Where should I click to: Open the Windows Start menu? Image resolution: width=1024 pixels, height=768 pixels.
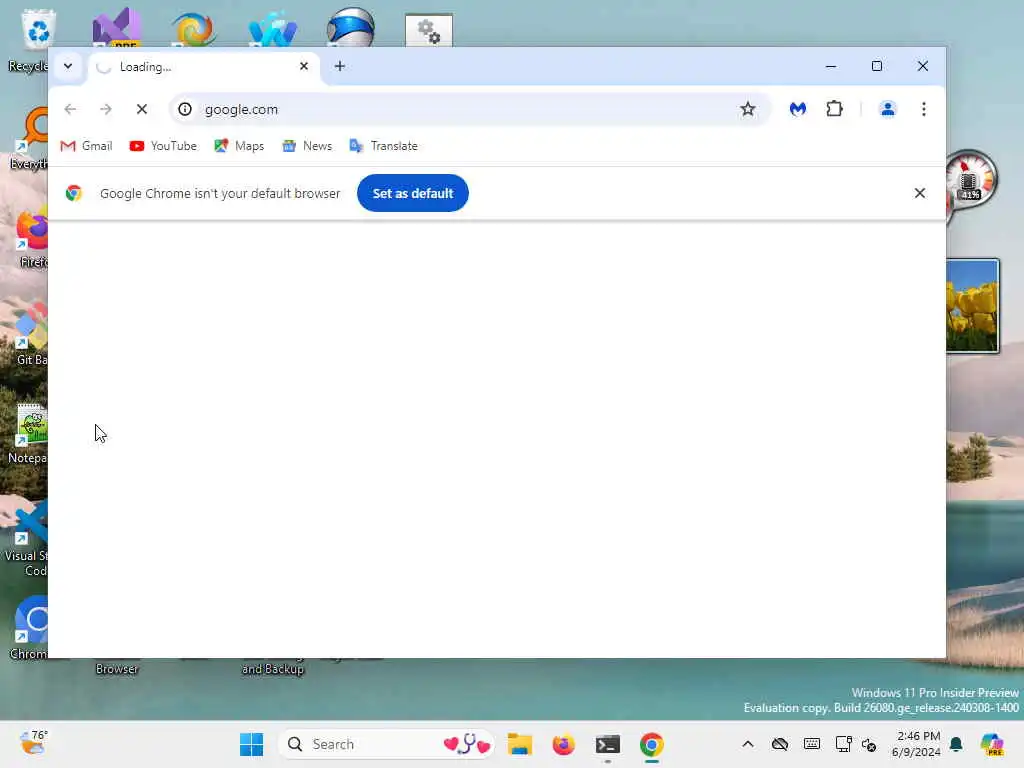coord(251,744)
